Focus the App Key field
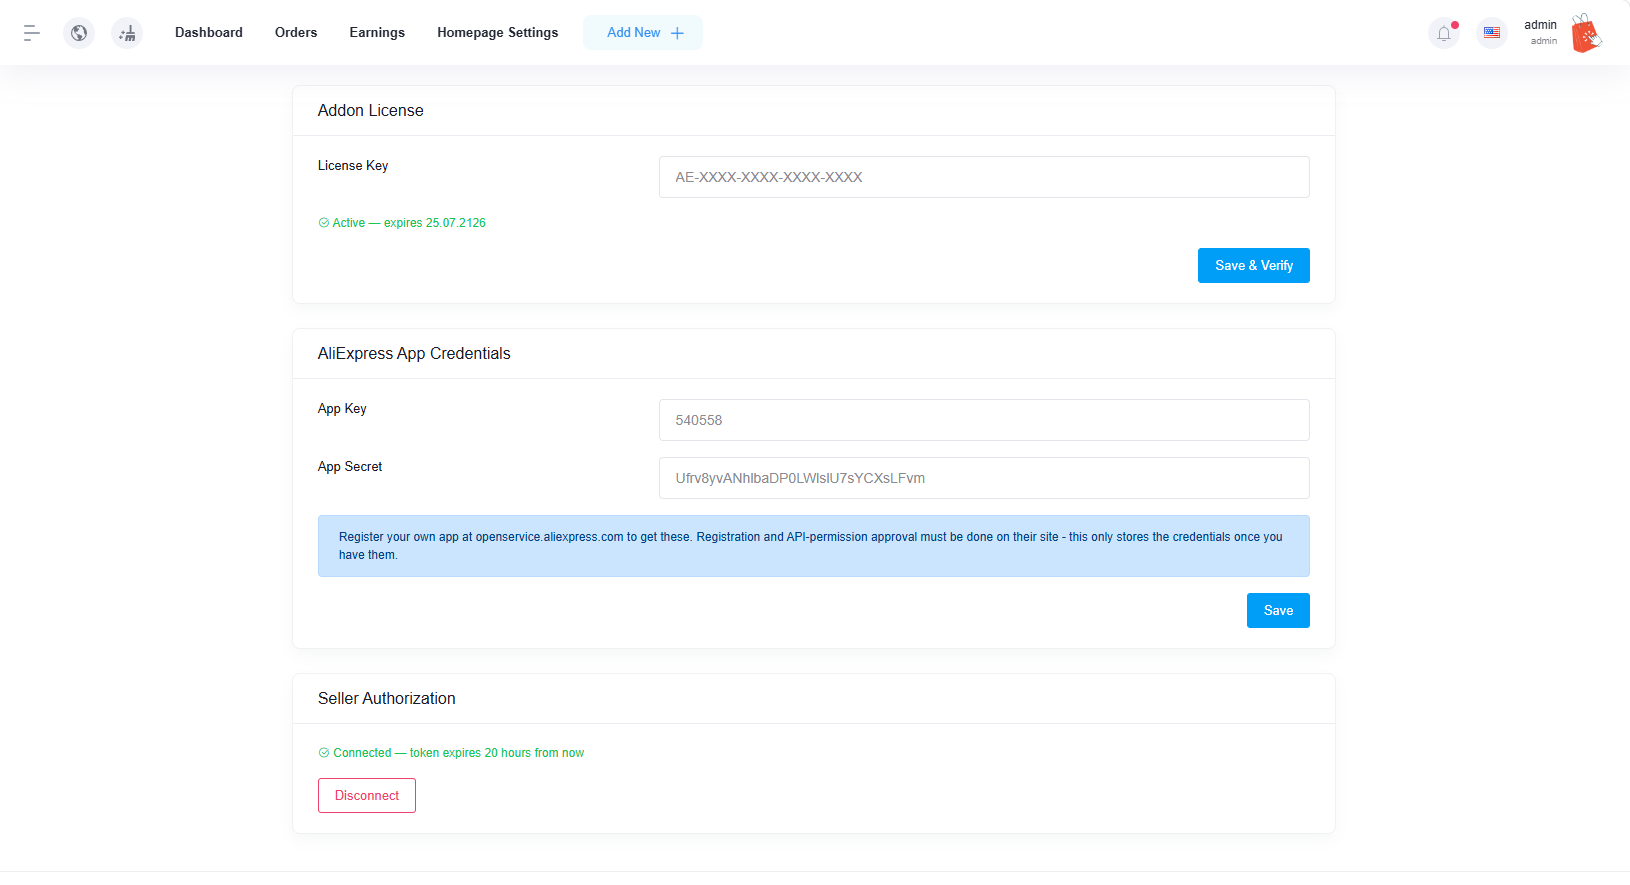 pos(984,420)
